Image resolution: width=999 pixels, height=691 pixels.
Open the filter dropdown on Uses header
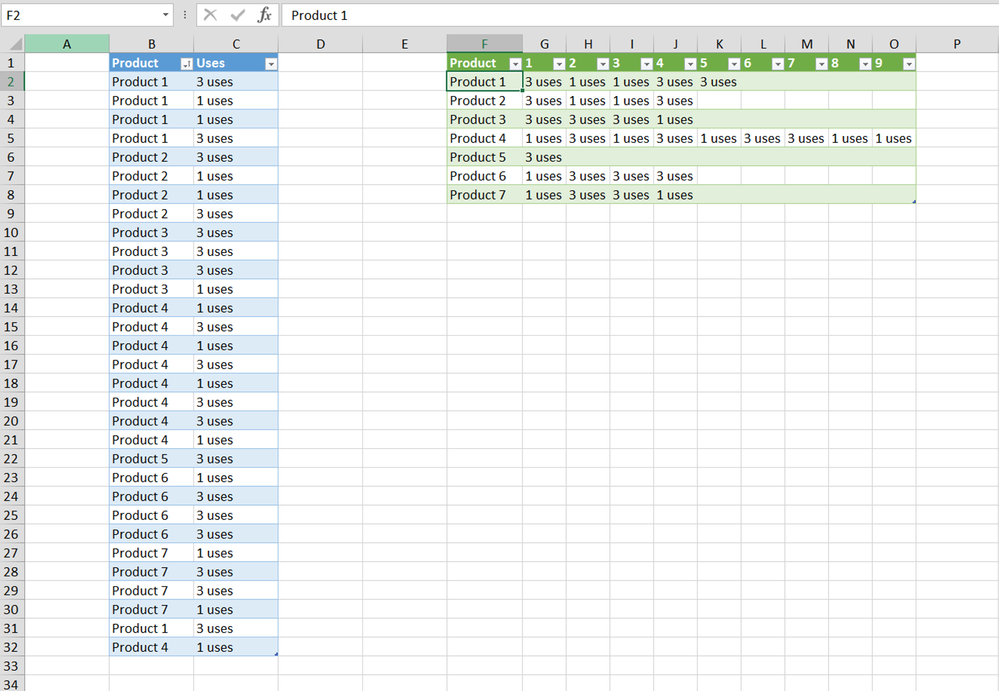tap(271, 64)
